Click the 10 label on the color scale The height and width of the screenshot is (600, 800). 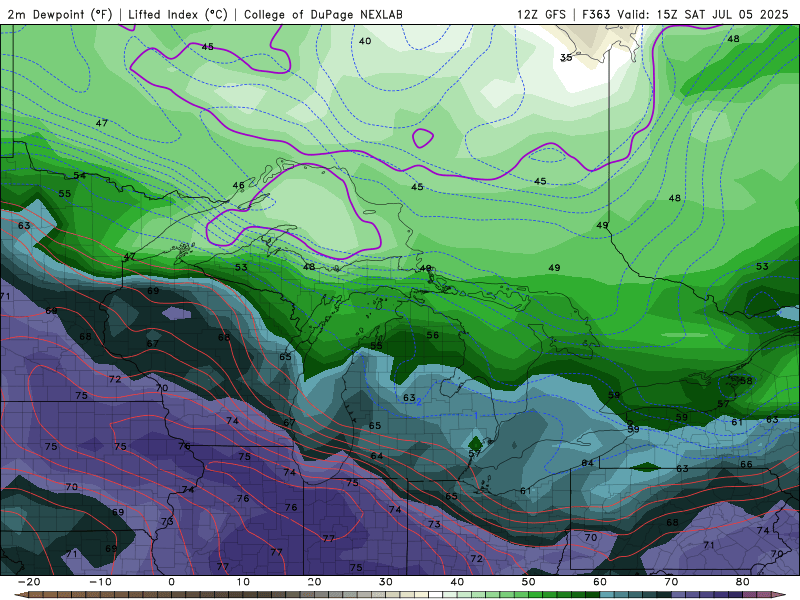click(243, 582)
